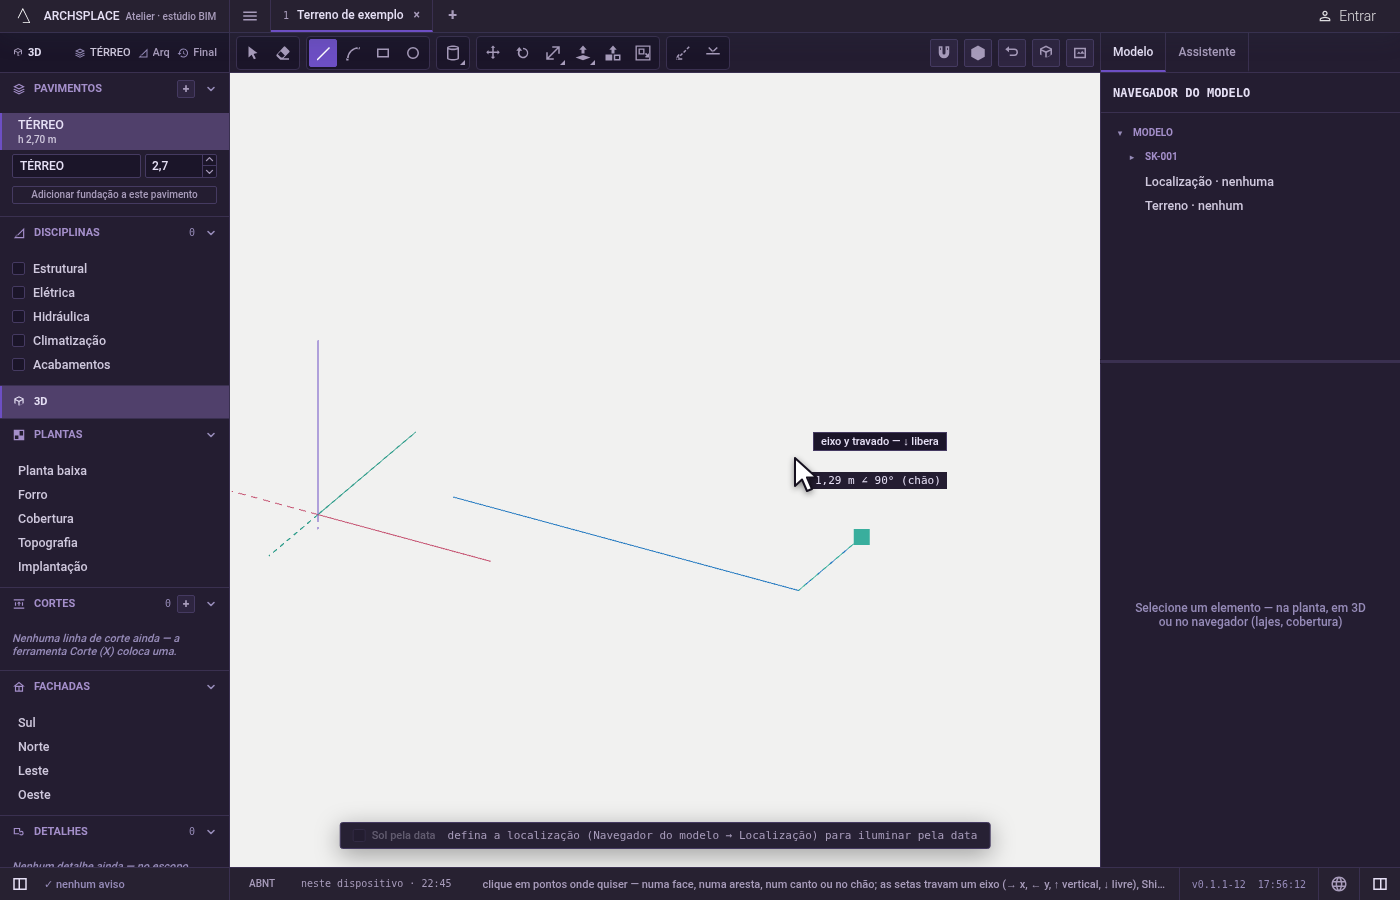Viewport: 1400px width, 900px height.
Task: Click the Undo arrow button
Action: [1012, 53]
